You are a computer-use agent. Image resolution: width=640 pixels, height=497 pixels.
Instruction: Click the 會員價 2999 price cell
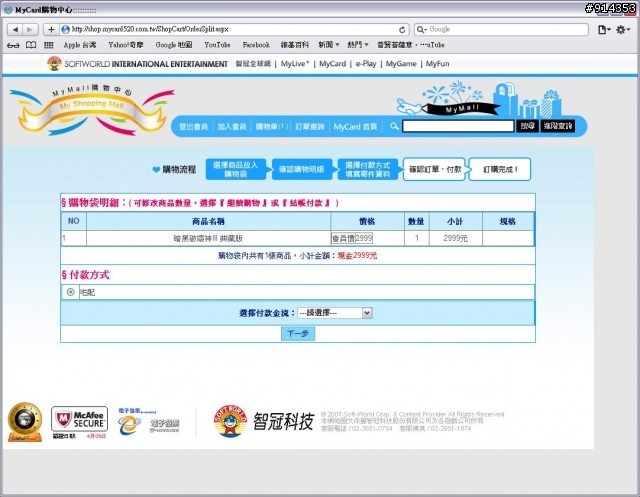352,238
